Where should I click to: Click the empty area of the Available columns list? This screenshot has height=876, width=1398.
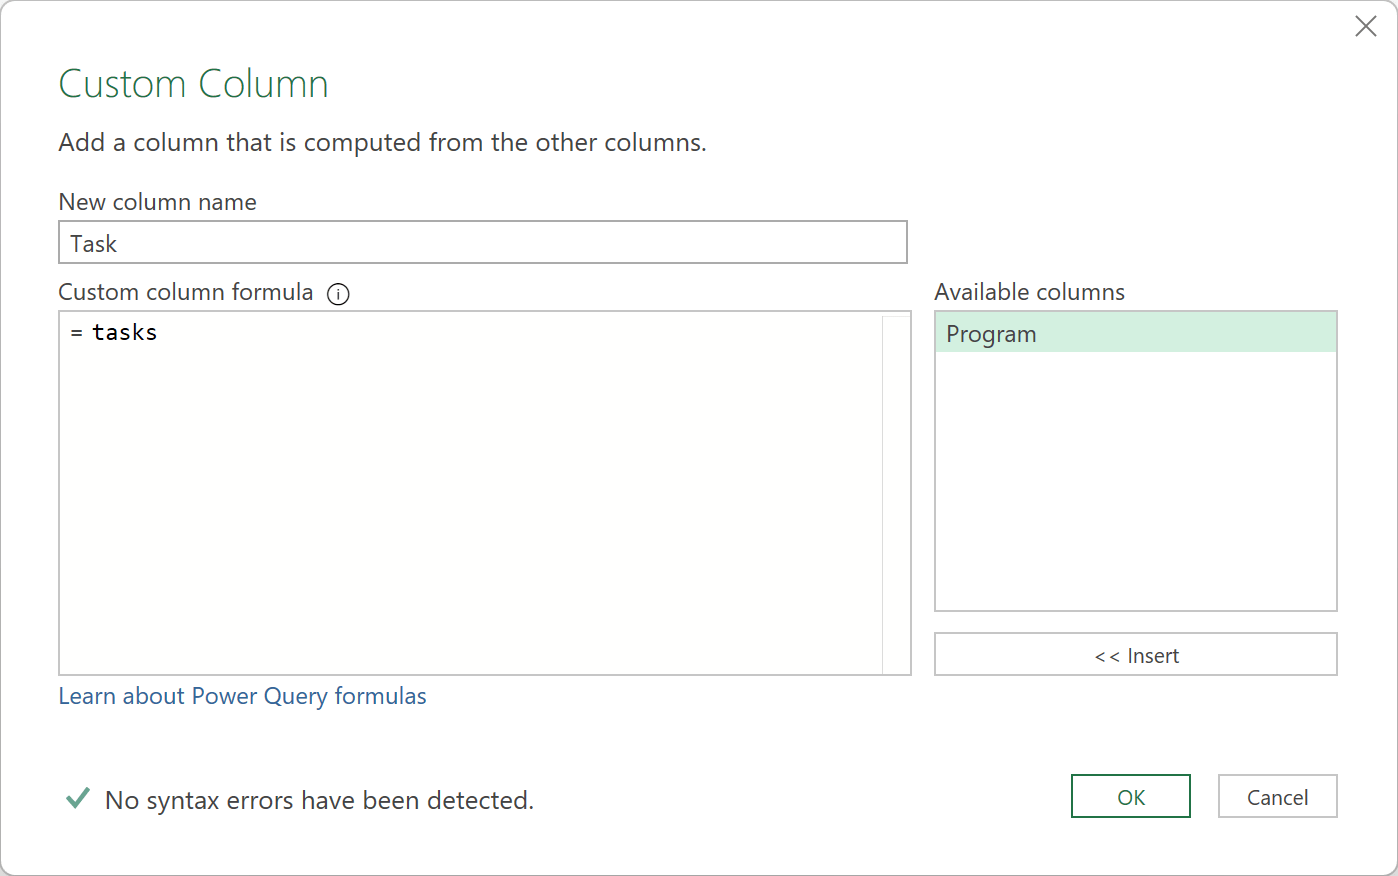tap(1135, 480)
